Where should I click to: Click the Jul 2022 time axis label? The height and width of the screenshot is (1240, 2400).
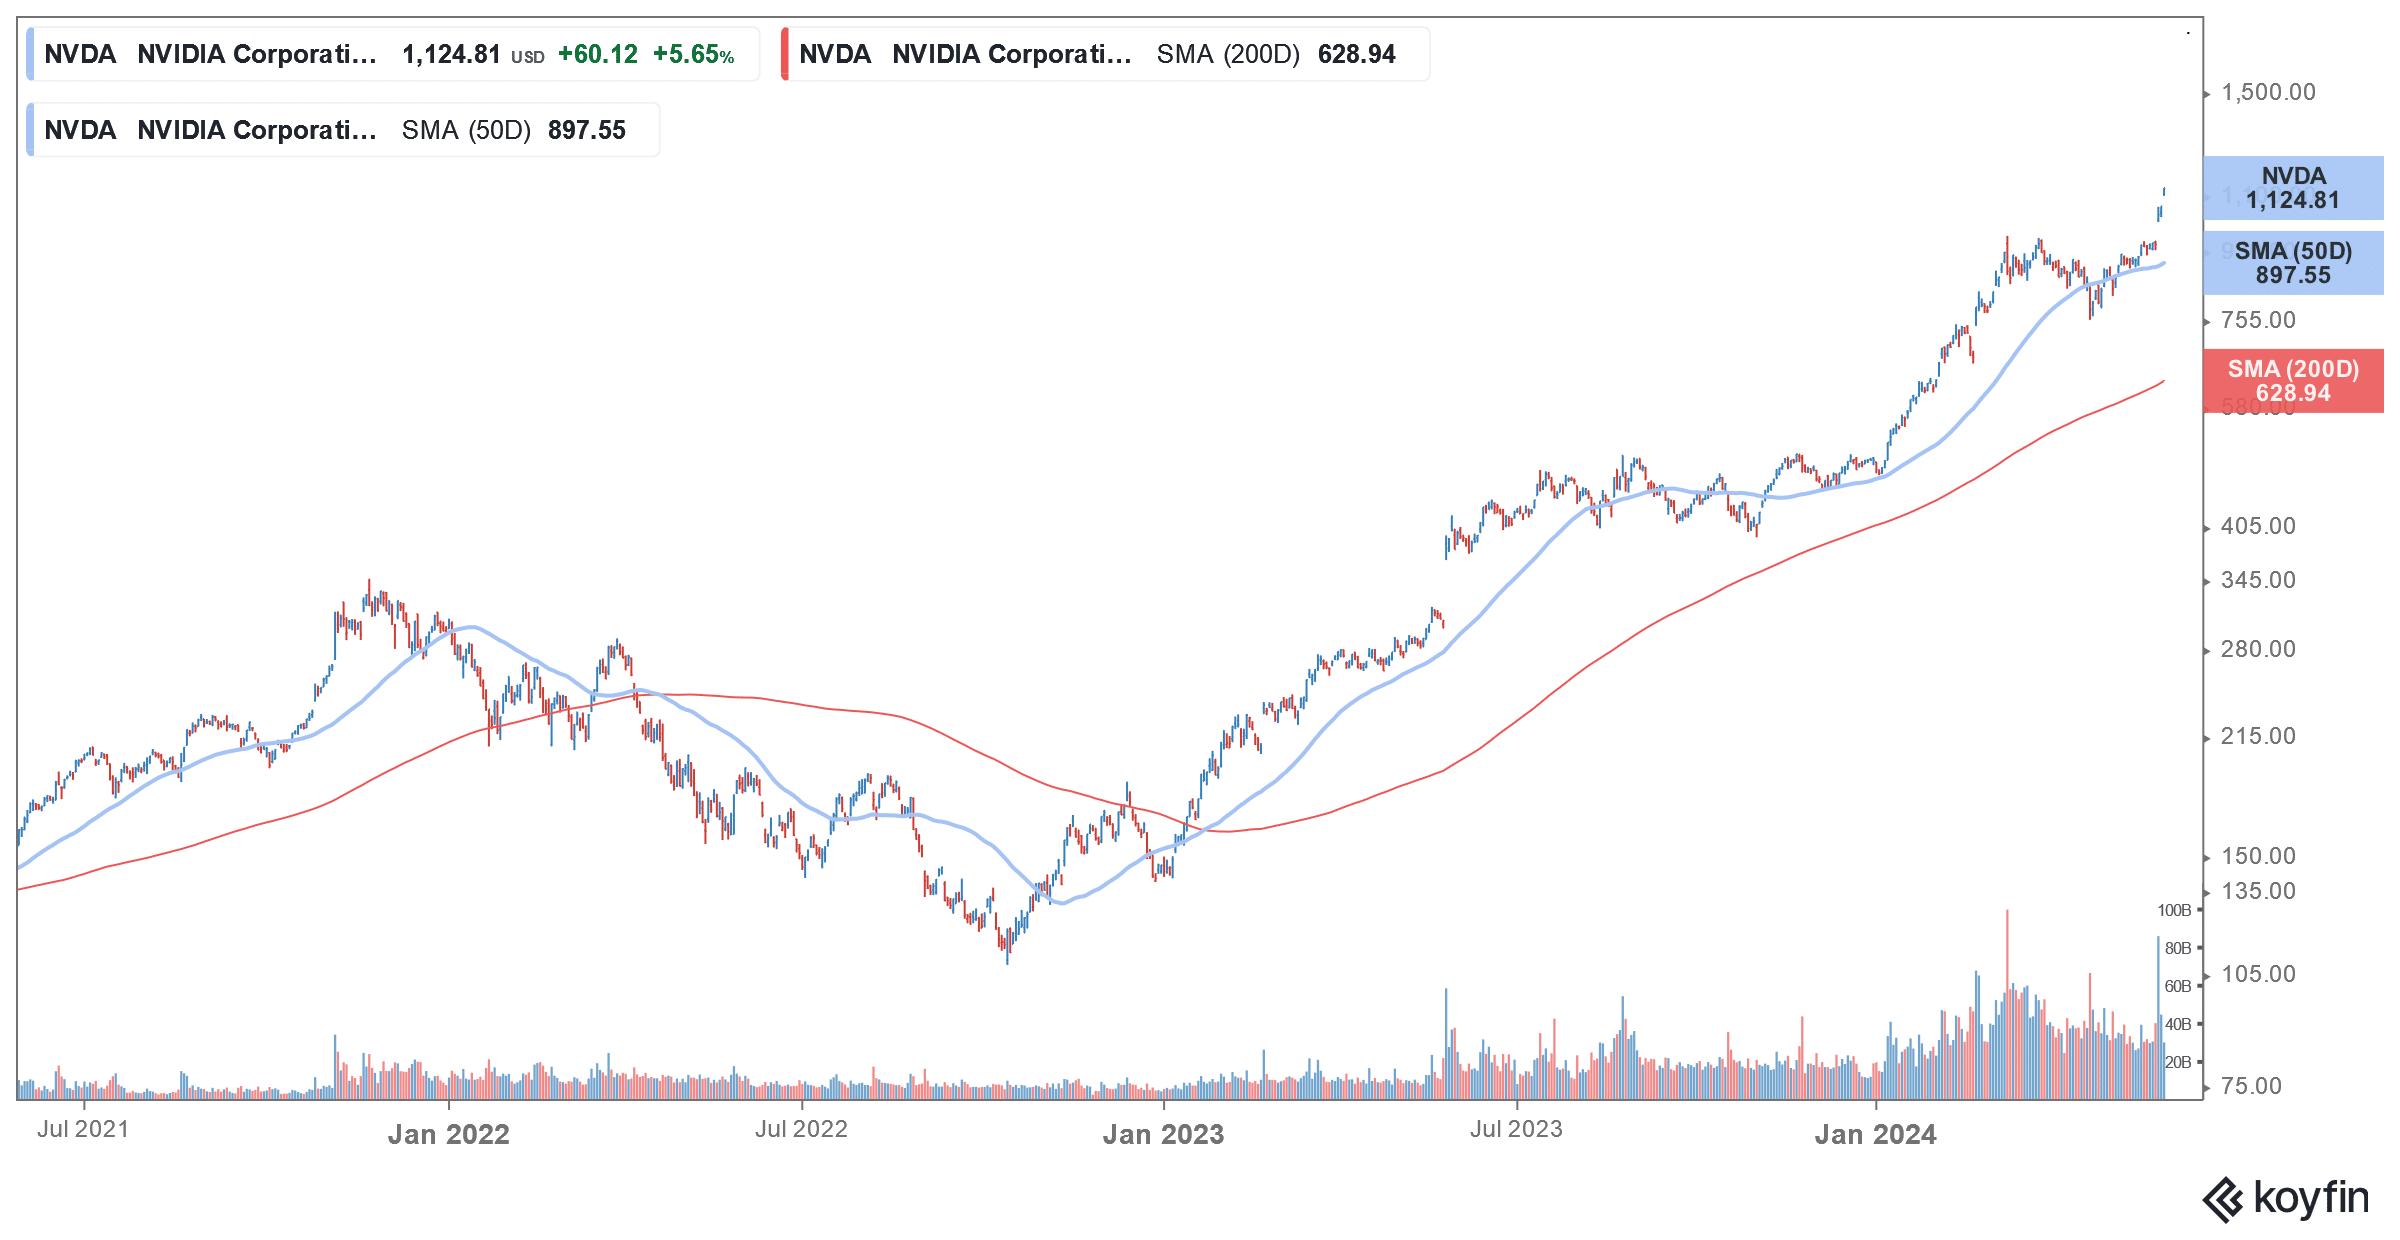(x=801, y=1129)
